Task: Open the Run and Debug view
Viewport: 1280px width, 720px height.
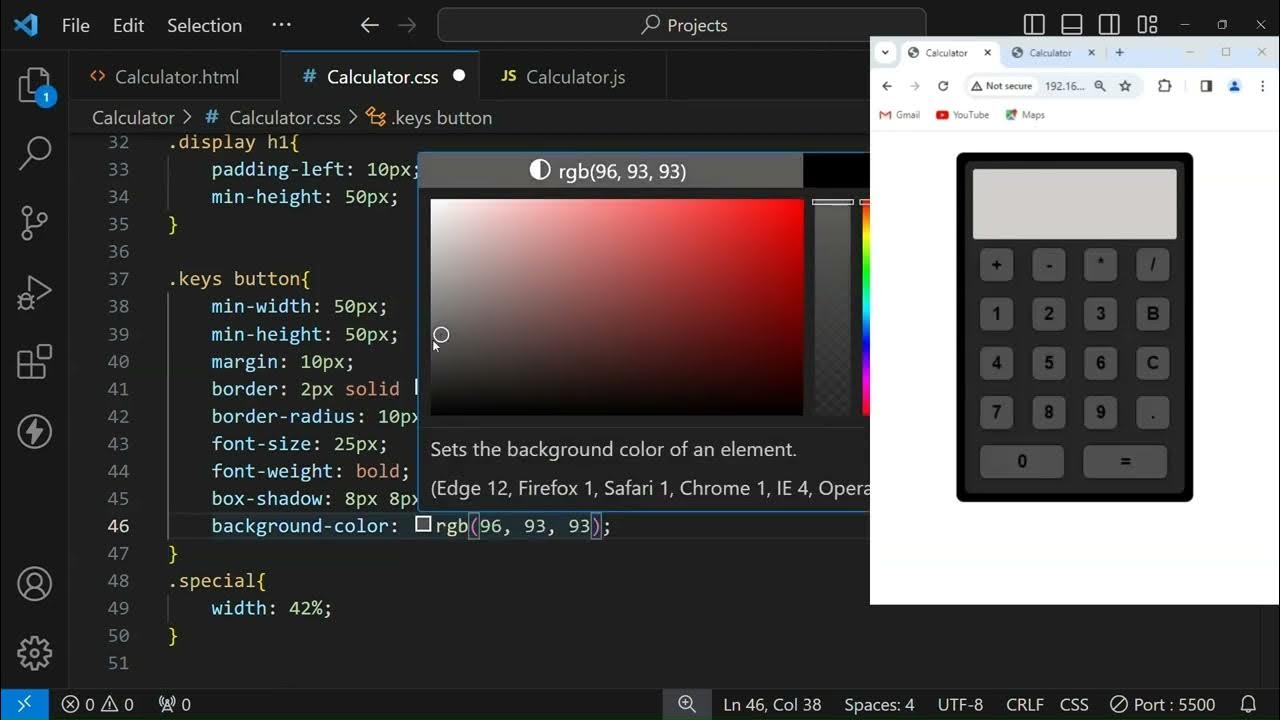Action: [x=35, y=293]
